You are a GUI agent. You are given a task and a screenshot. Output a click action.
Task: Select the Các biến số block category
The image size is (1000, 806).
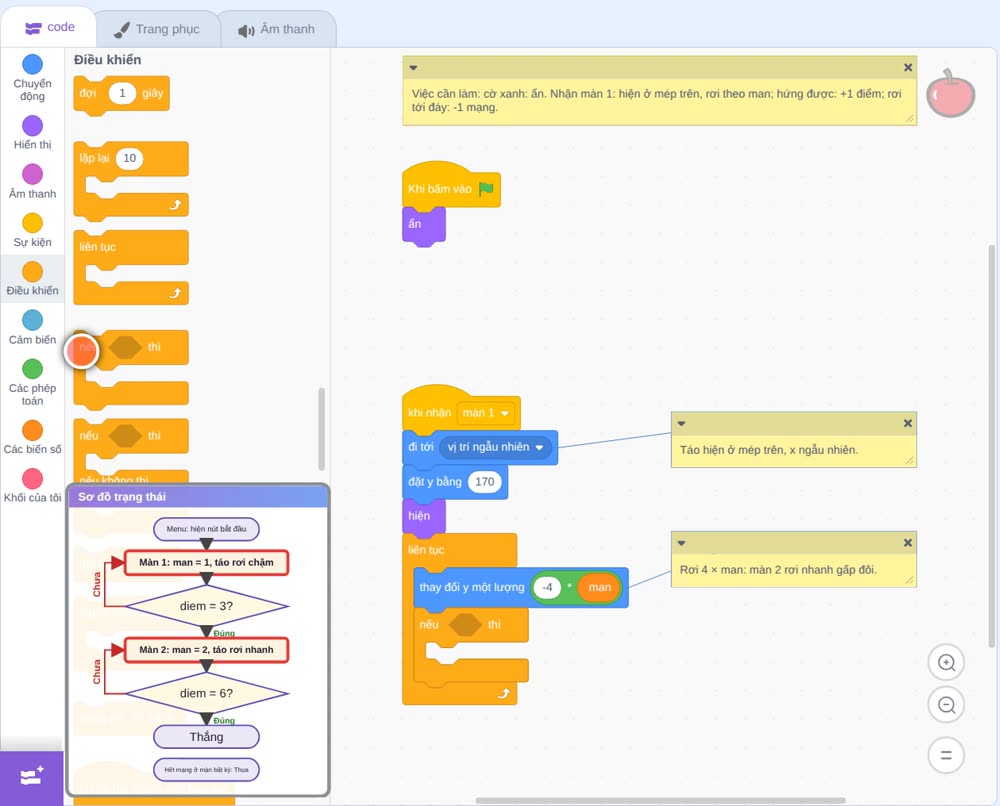pyautogui.click(x=32, y=437)
